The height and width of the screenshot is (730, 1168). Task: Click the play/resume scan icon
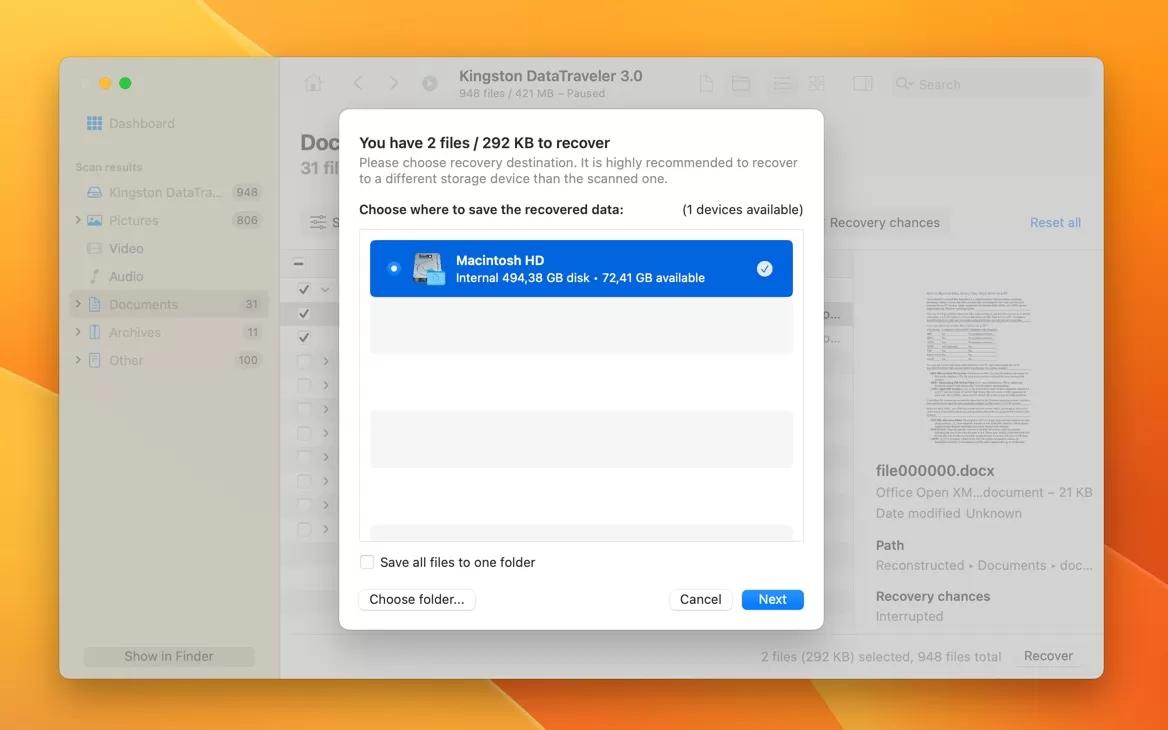(x=430, y=84)
